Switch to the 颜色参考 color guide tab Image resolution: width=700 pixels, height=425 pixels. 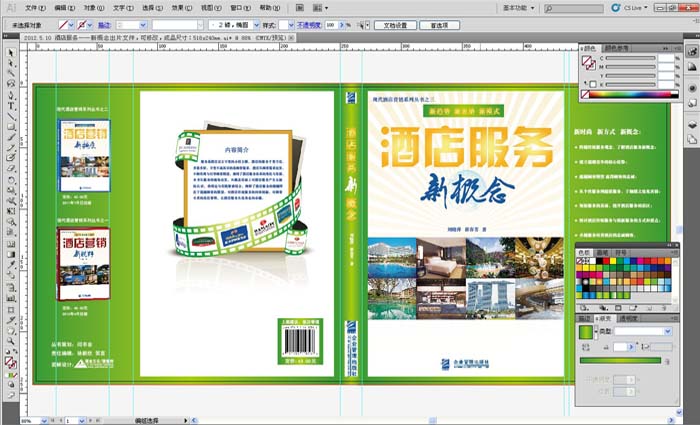617,48
